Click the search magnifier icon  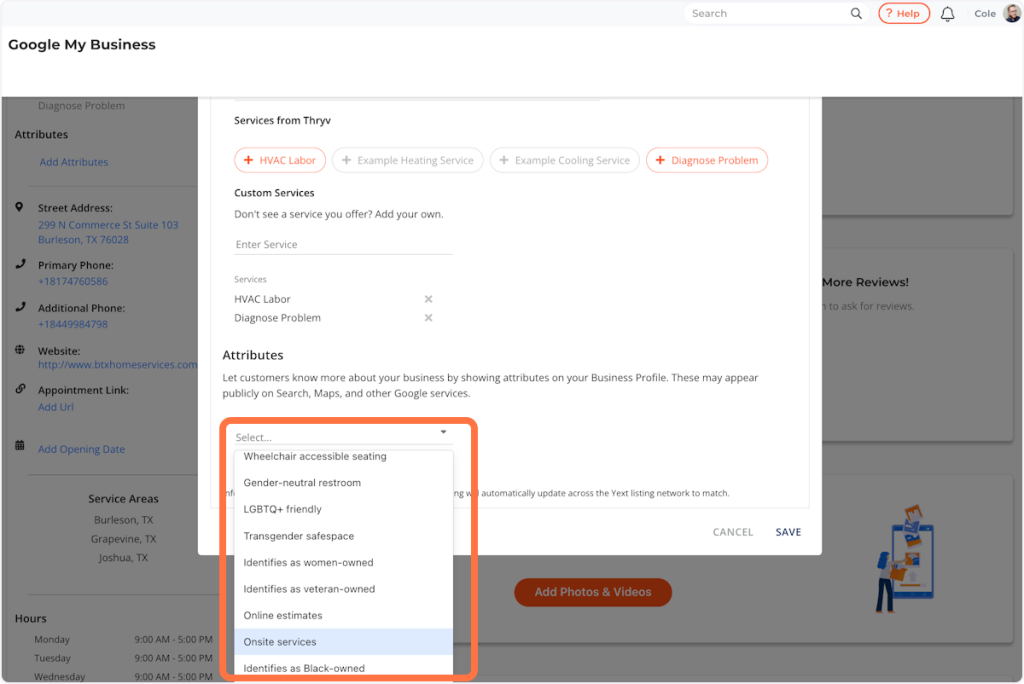[856, 14]
